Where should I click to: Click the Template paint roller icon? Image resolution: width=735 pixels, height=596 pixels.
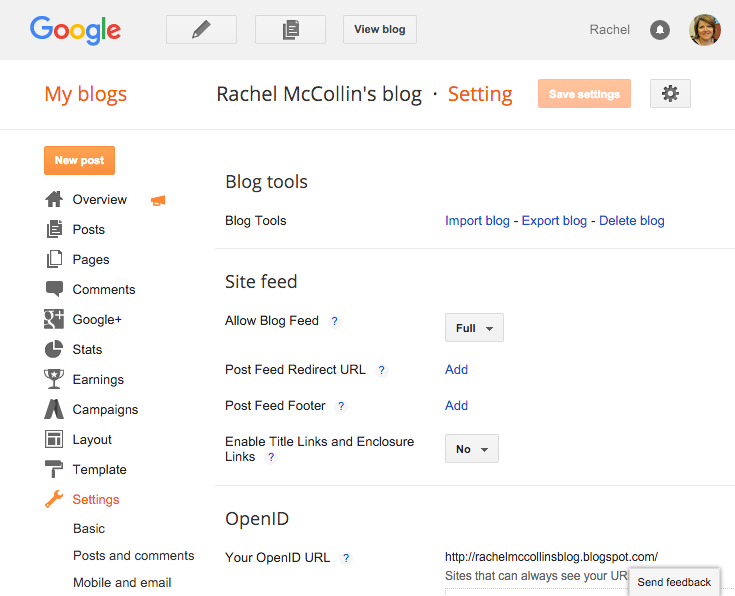[x=53, y=469]
